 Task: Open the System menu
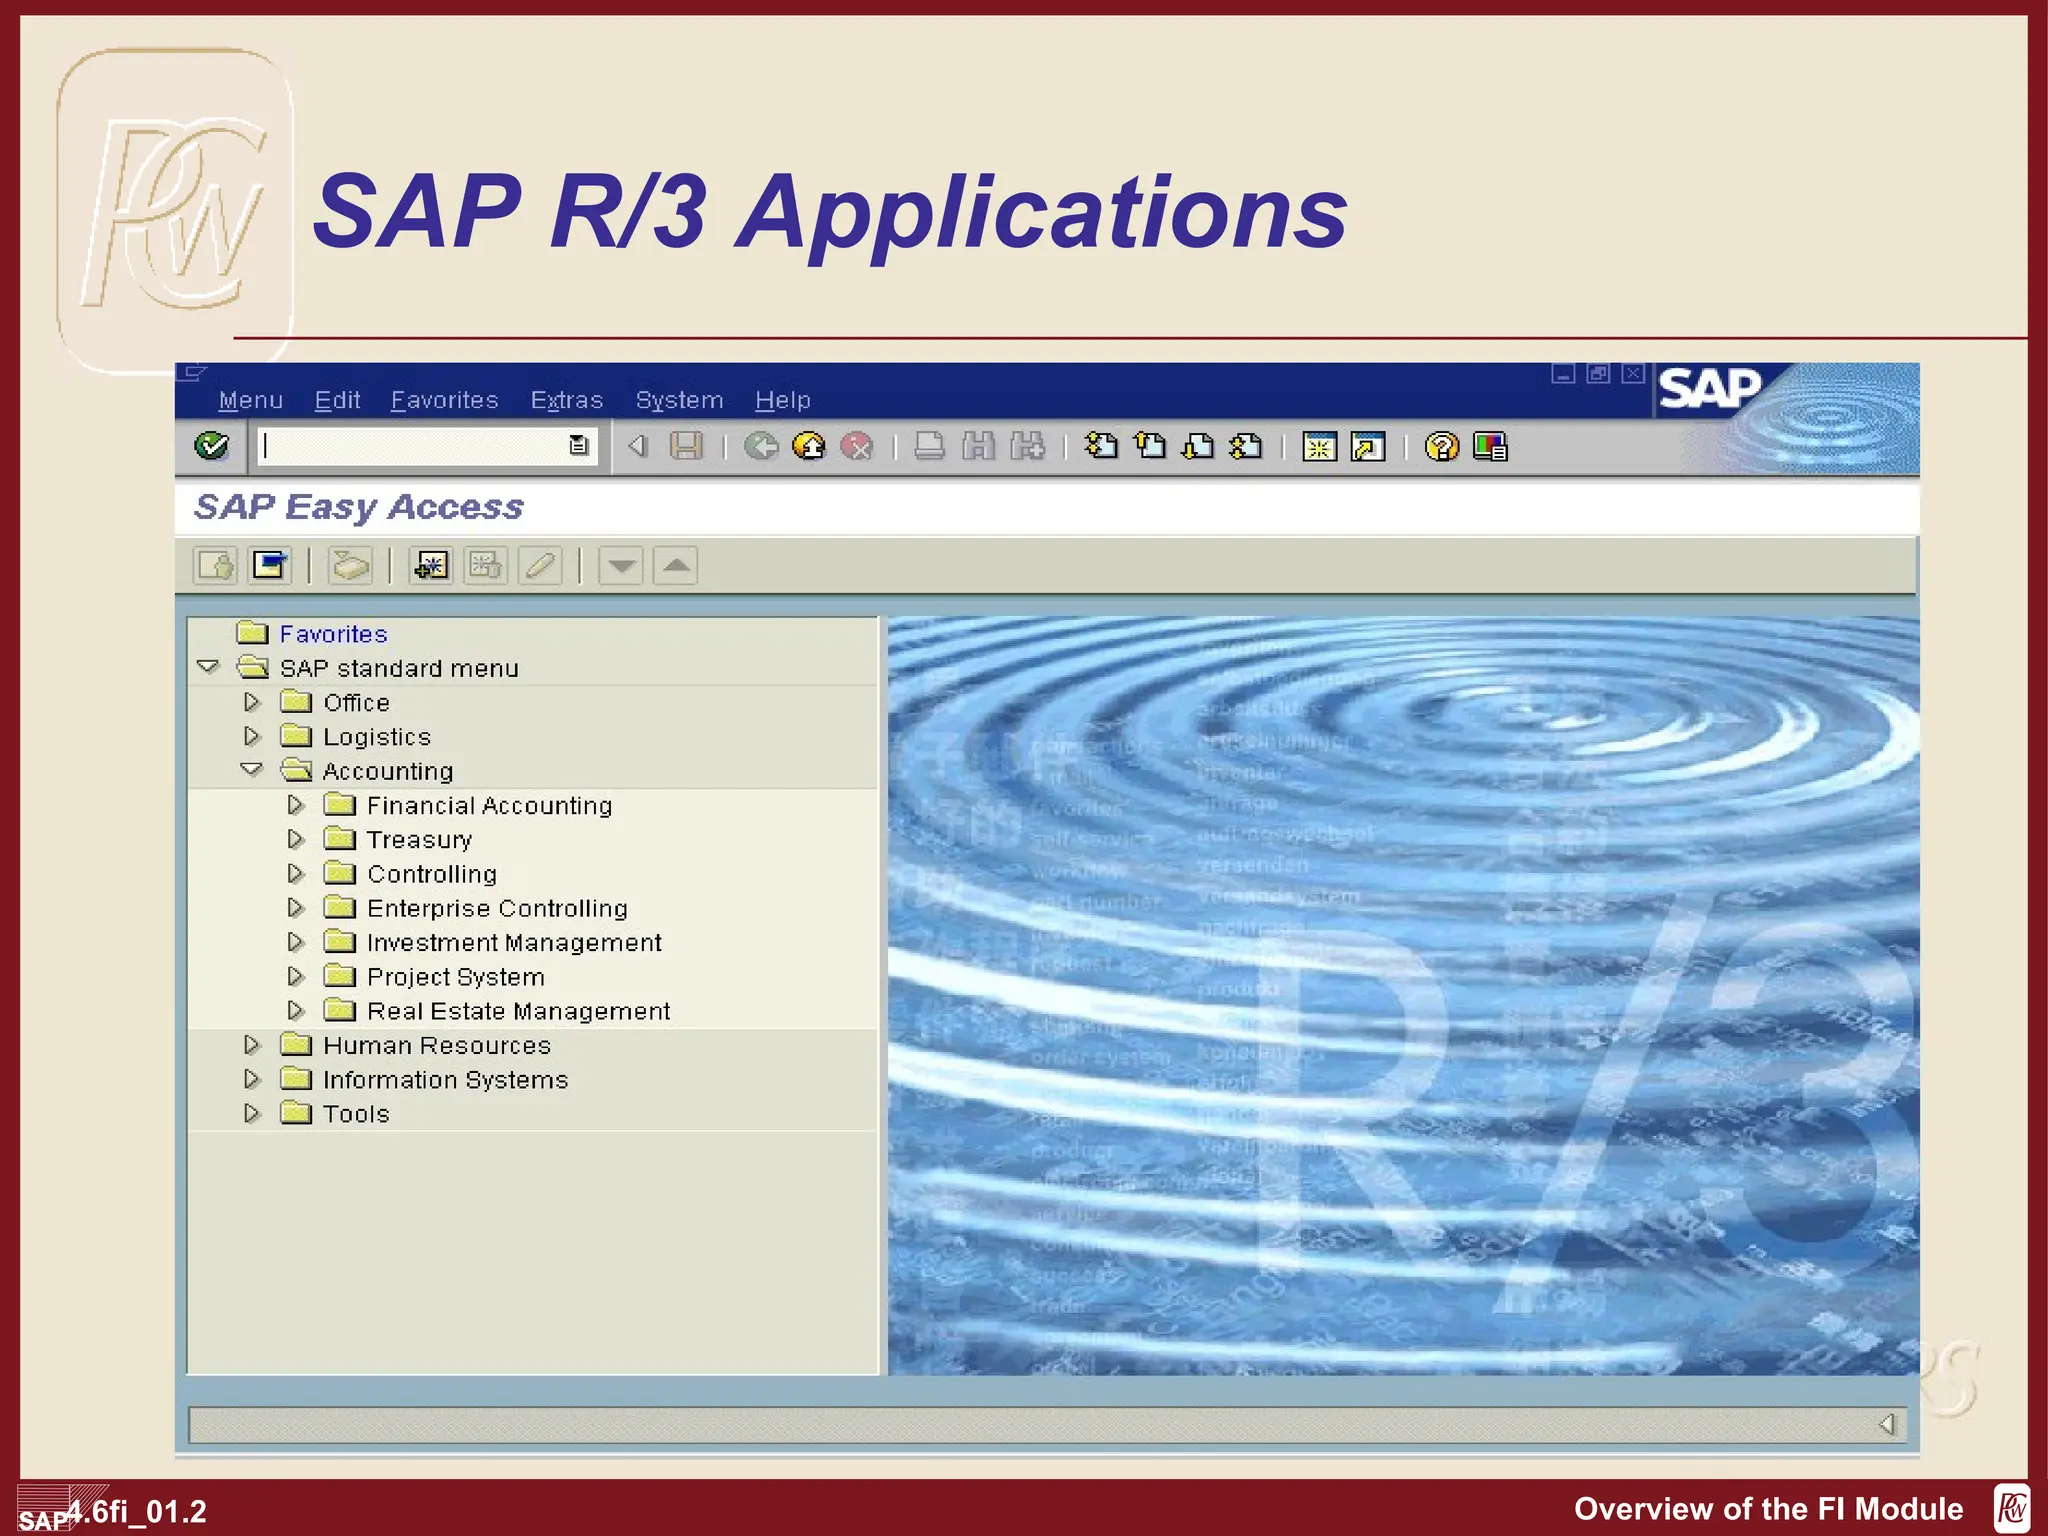point(679,400)
